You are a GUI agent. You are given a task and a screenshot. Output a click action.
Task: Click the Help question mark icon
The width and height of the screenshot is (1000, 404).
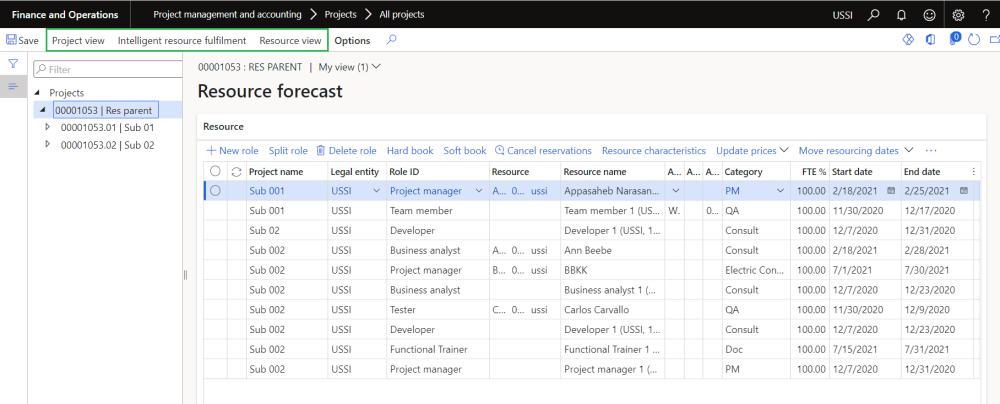984,15
